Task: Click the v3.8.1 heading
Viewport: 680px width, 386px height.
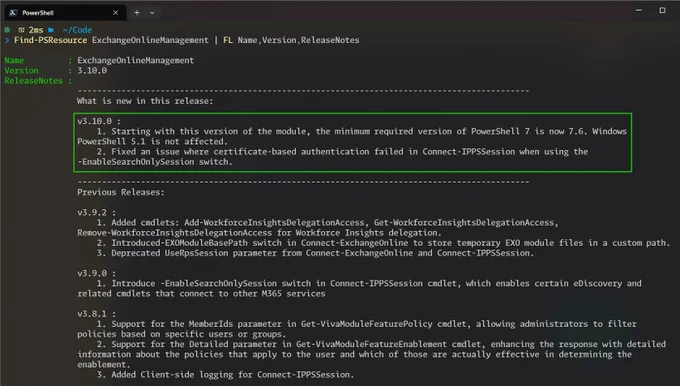Action: 97,314
